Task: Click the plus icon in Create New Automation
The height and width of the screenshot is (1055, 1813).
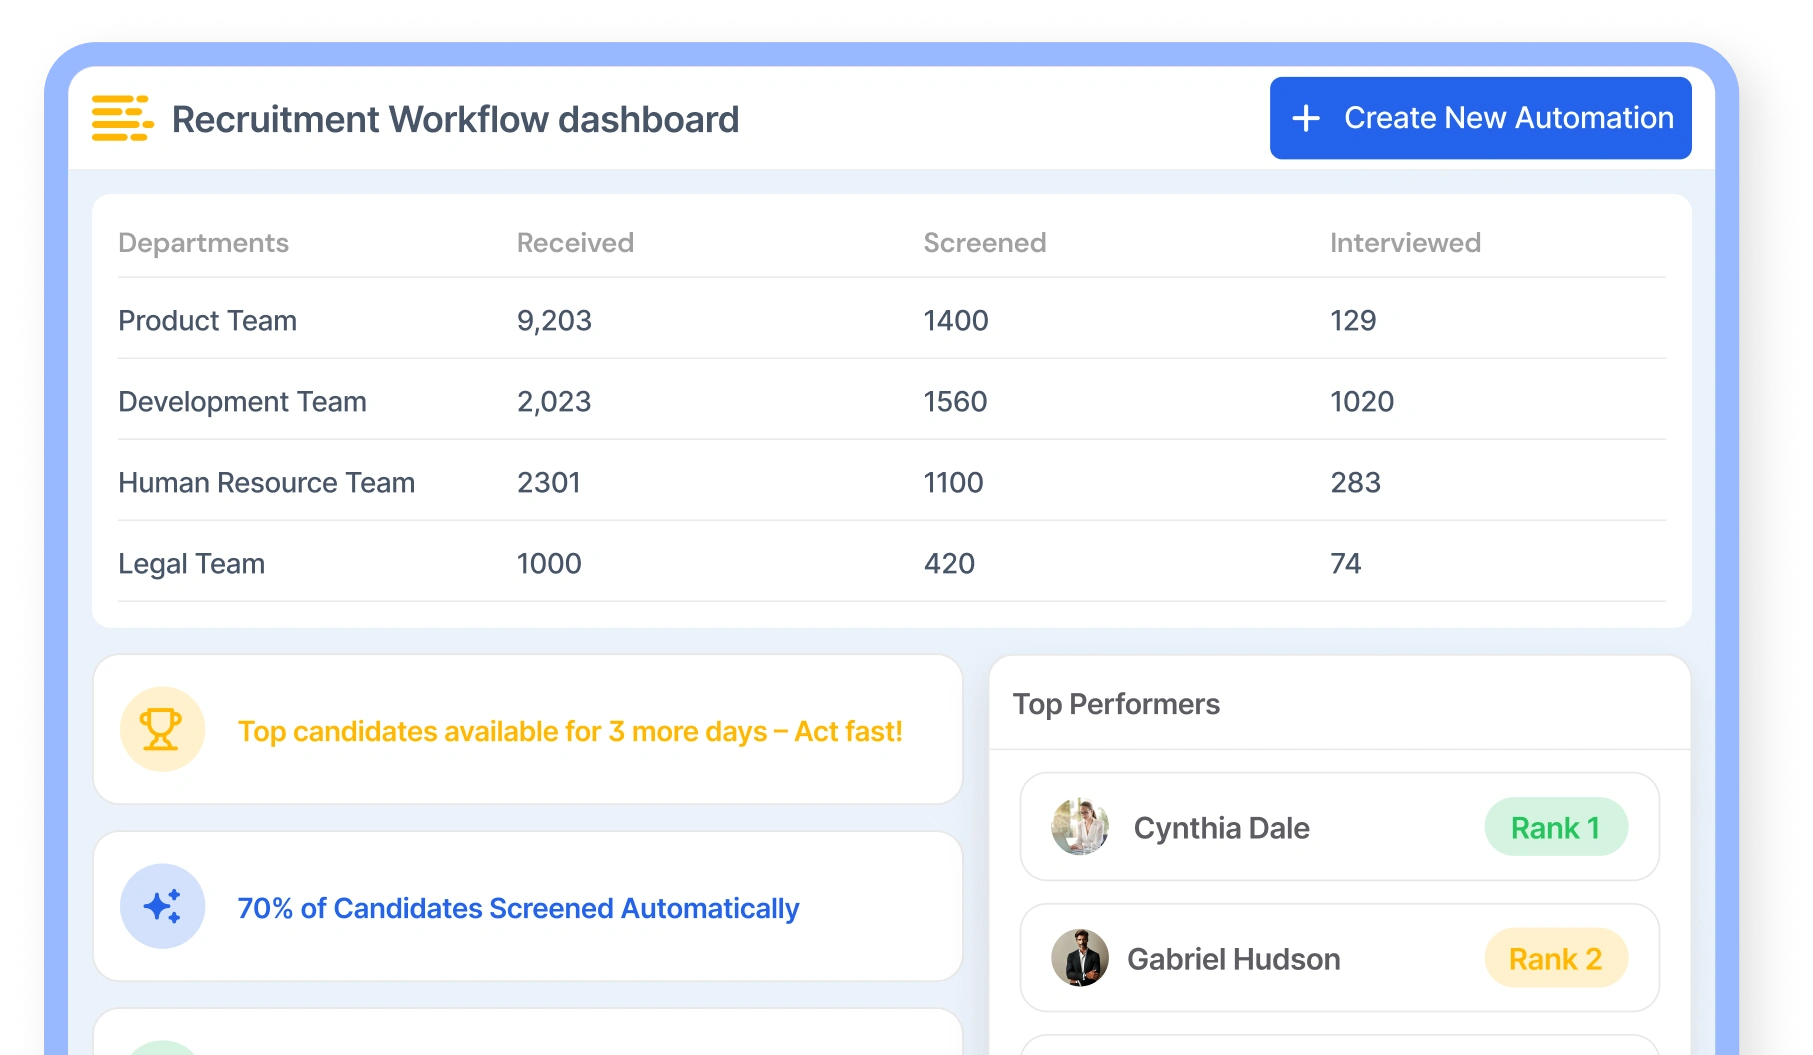Action: coord(1305,118)
